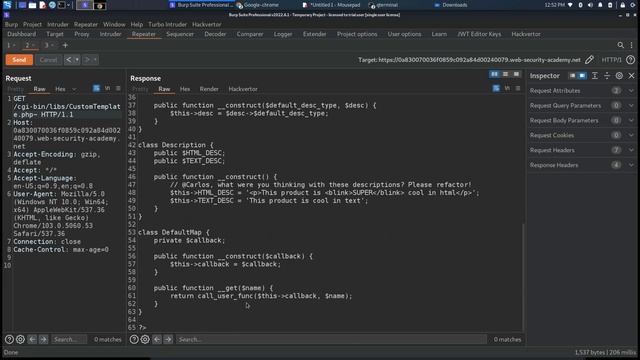This screenshot has width=640, height=360.
Task: Open the forward-history dropdown arrow
Action: coord(95,60)
